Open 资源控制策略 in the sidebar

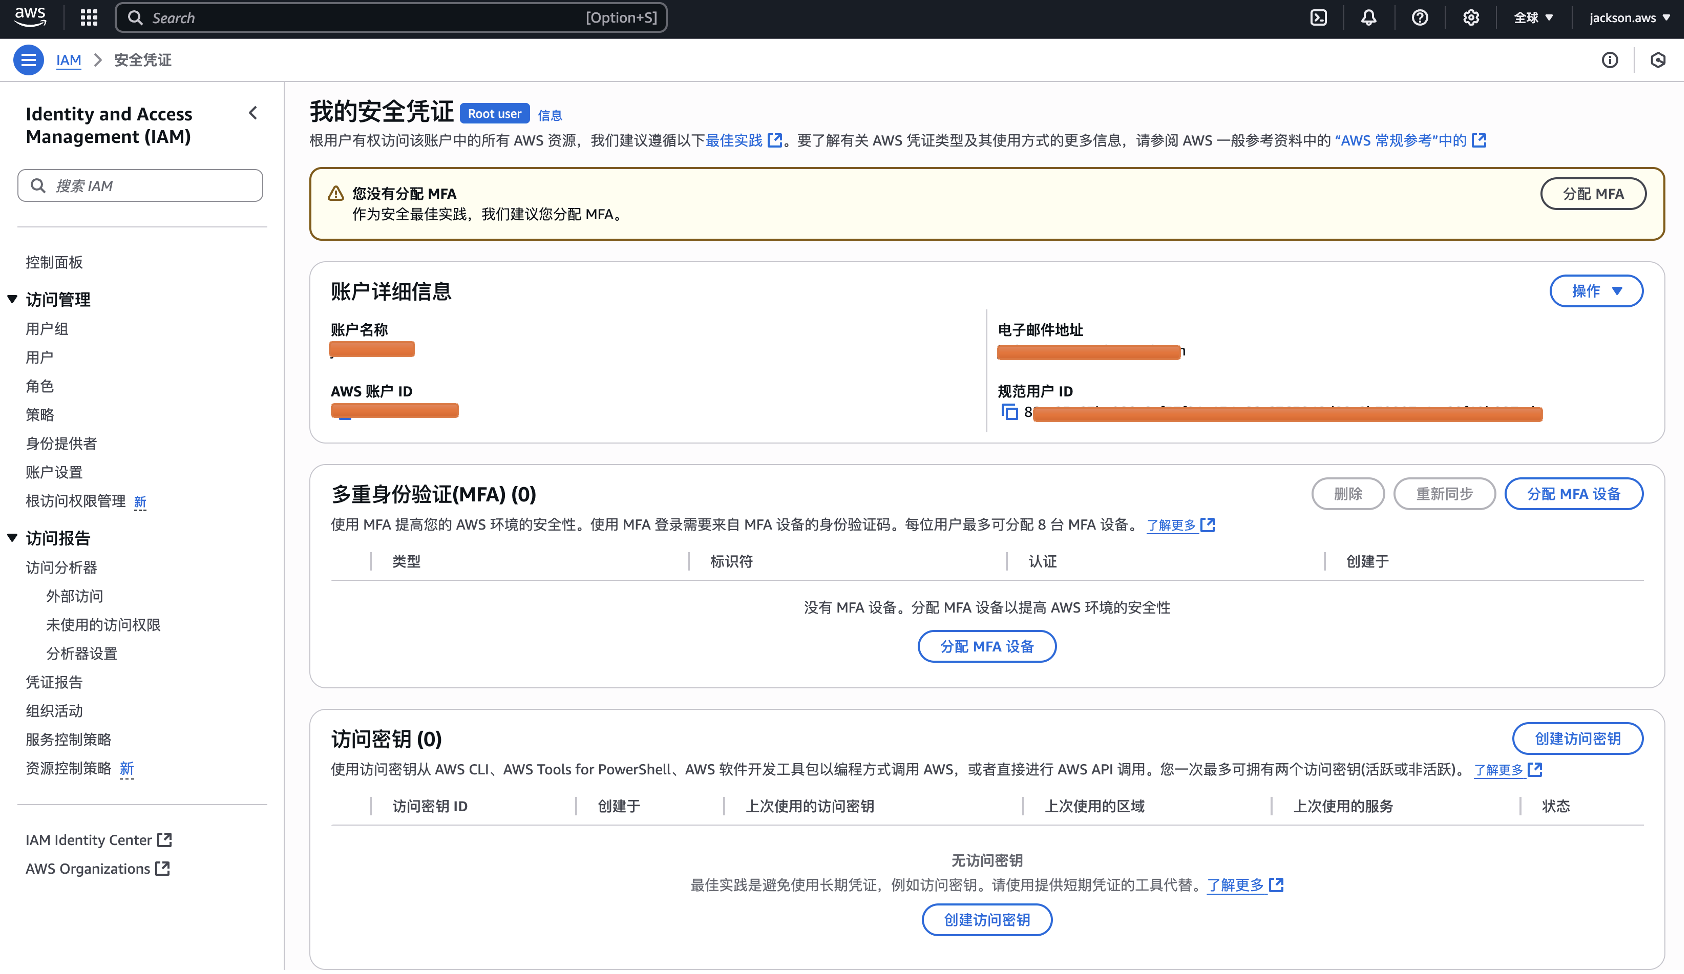[x=68, y=768]
